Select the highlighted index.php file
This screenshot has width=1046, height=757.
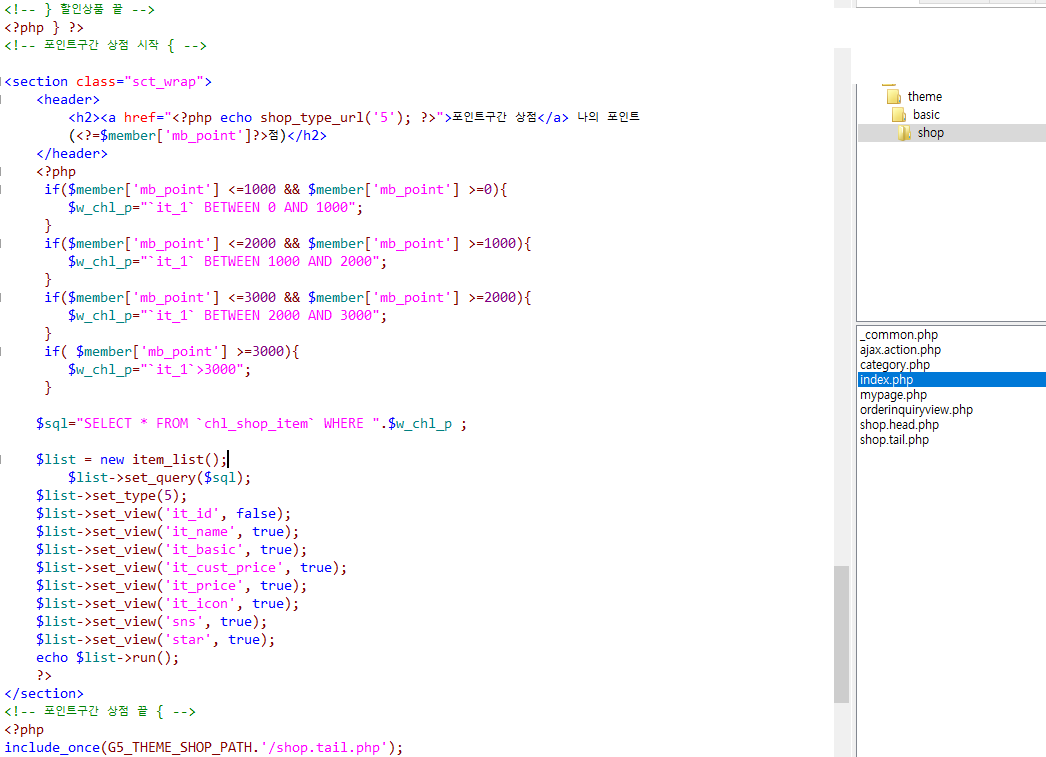[x=886, y=380]
